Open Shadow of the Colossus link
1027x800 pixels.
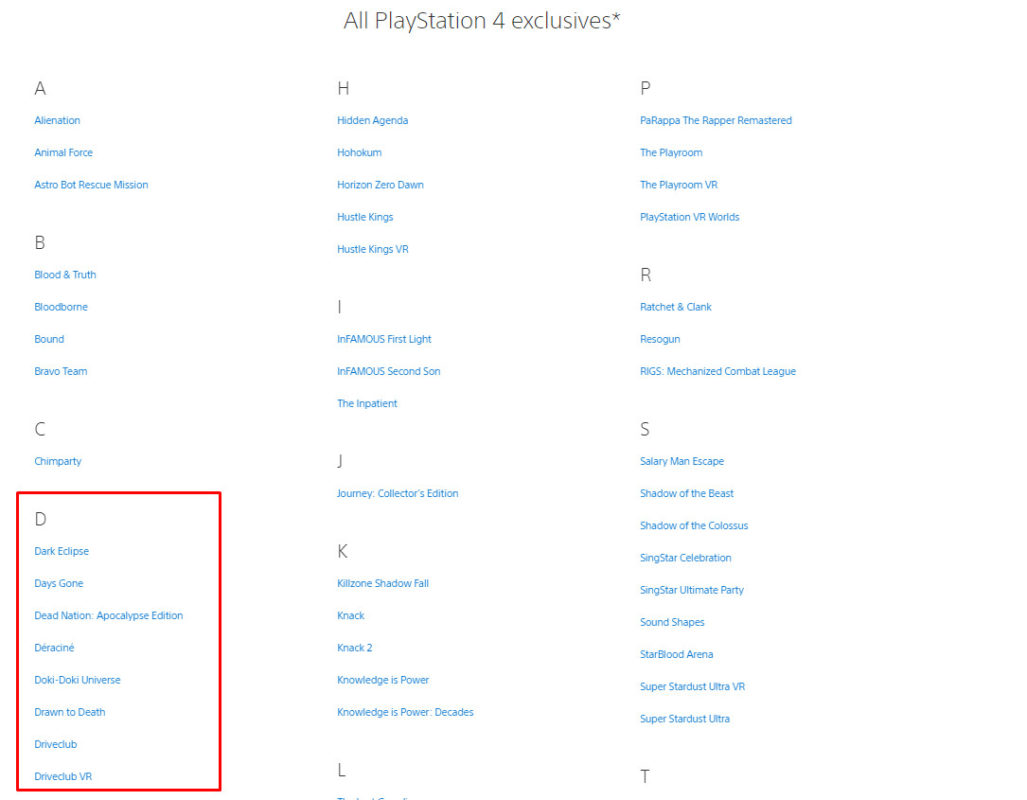coord(694,525)
